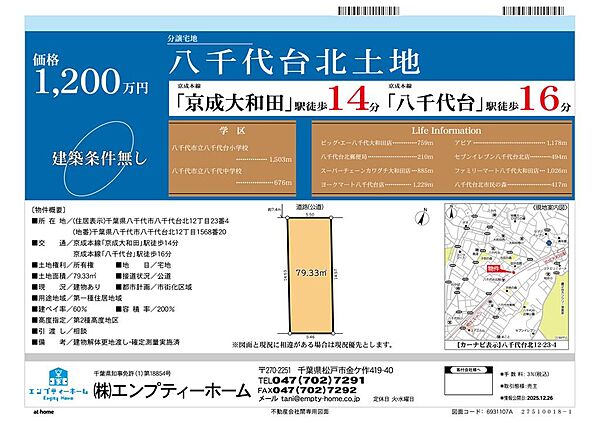The height and width of the screenshot is (423, 600).
Task: Click ビッグ・エー八千代大和田店 759m entry
Action: click(377, 143)
